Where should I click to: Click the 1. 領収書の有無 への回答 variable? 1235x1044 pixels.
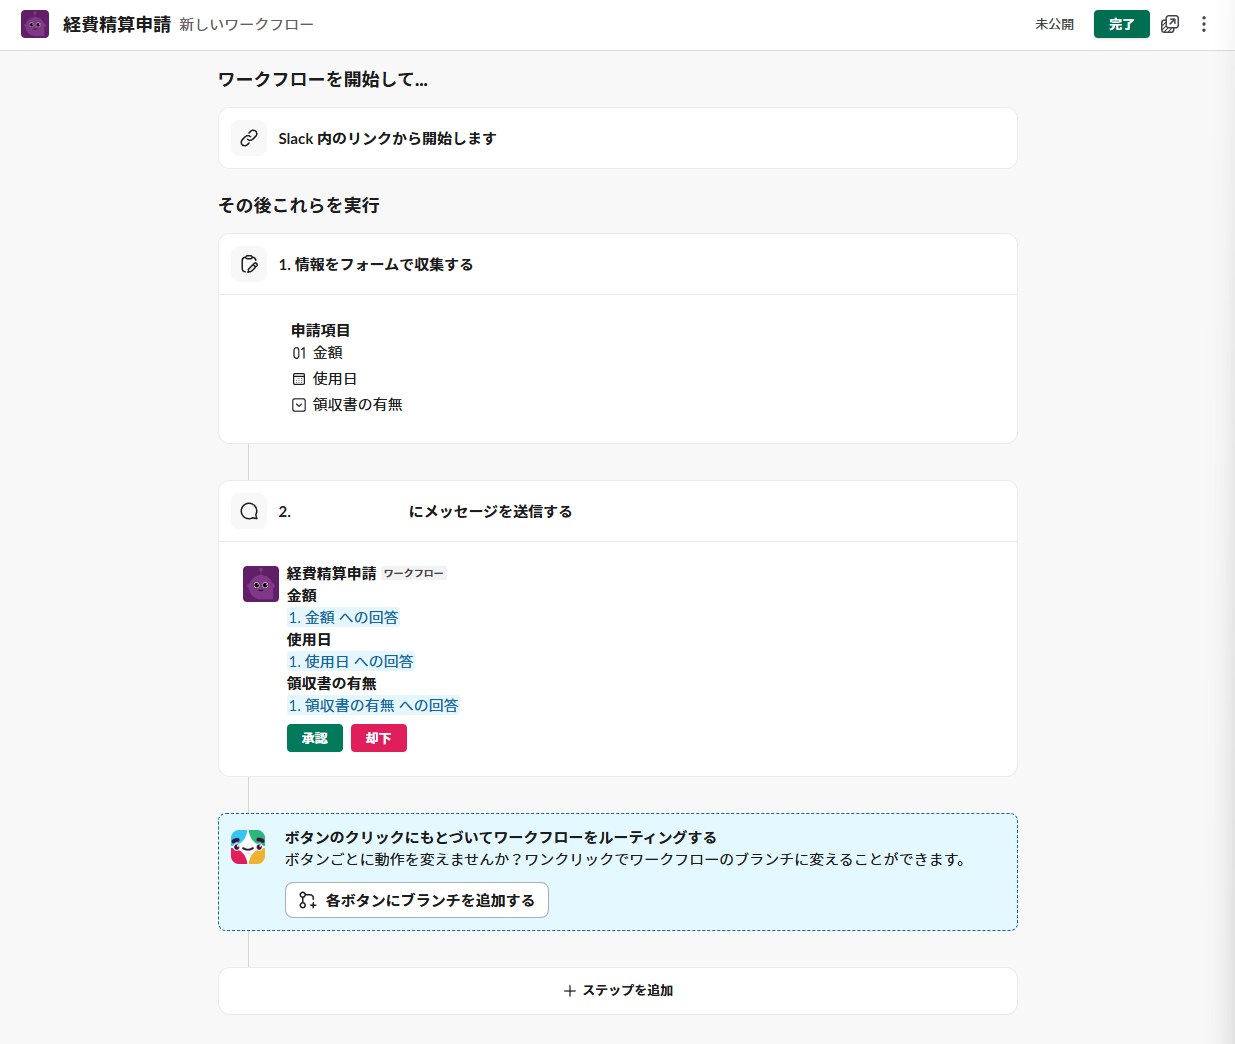pos(373,706)
